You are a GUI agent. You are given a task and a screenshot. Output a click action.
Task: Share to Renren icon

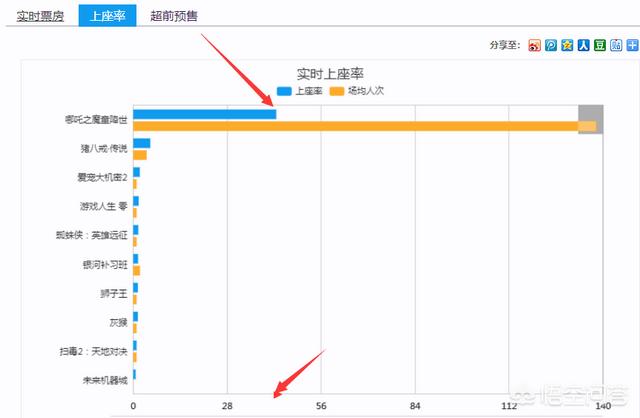[583, 46]
